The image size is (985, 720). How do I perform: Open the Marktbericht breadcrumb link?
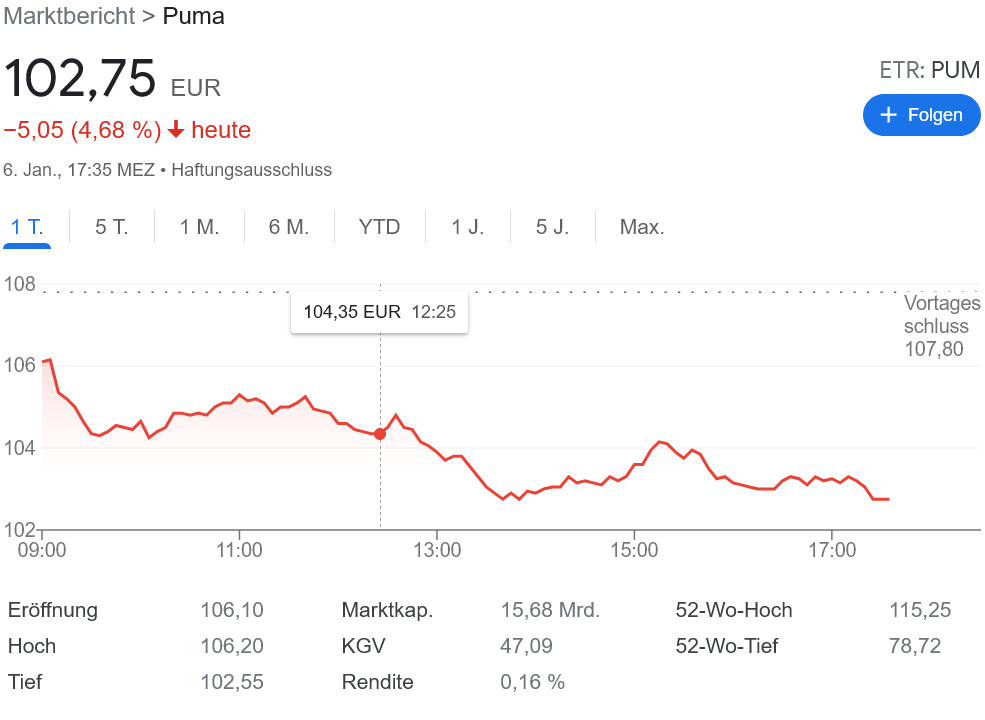click(69, 16)
